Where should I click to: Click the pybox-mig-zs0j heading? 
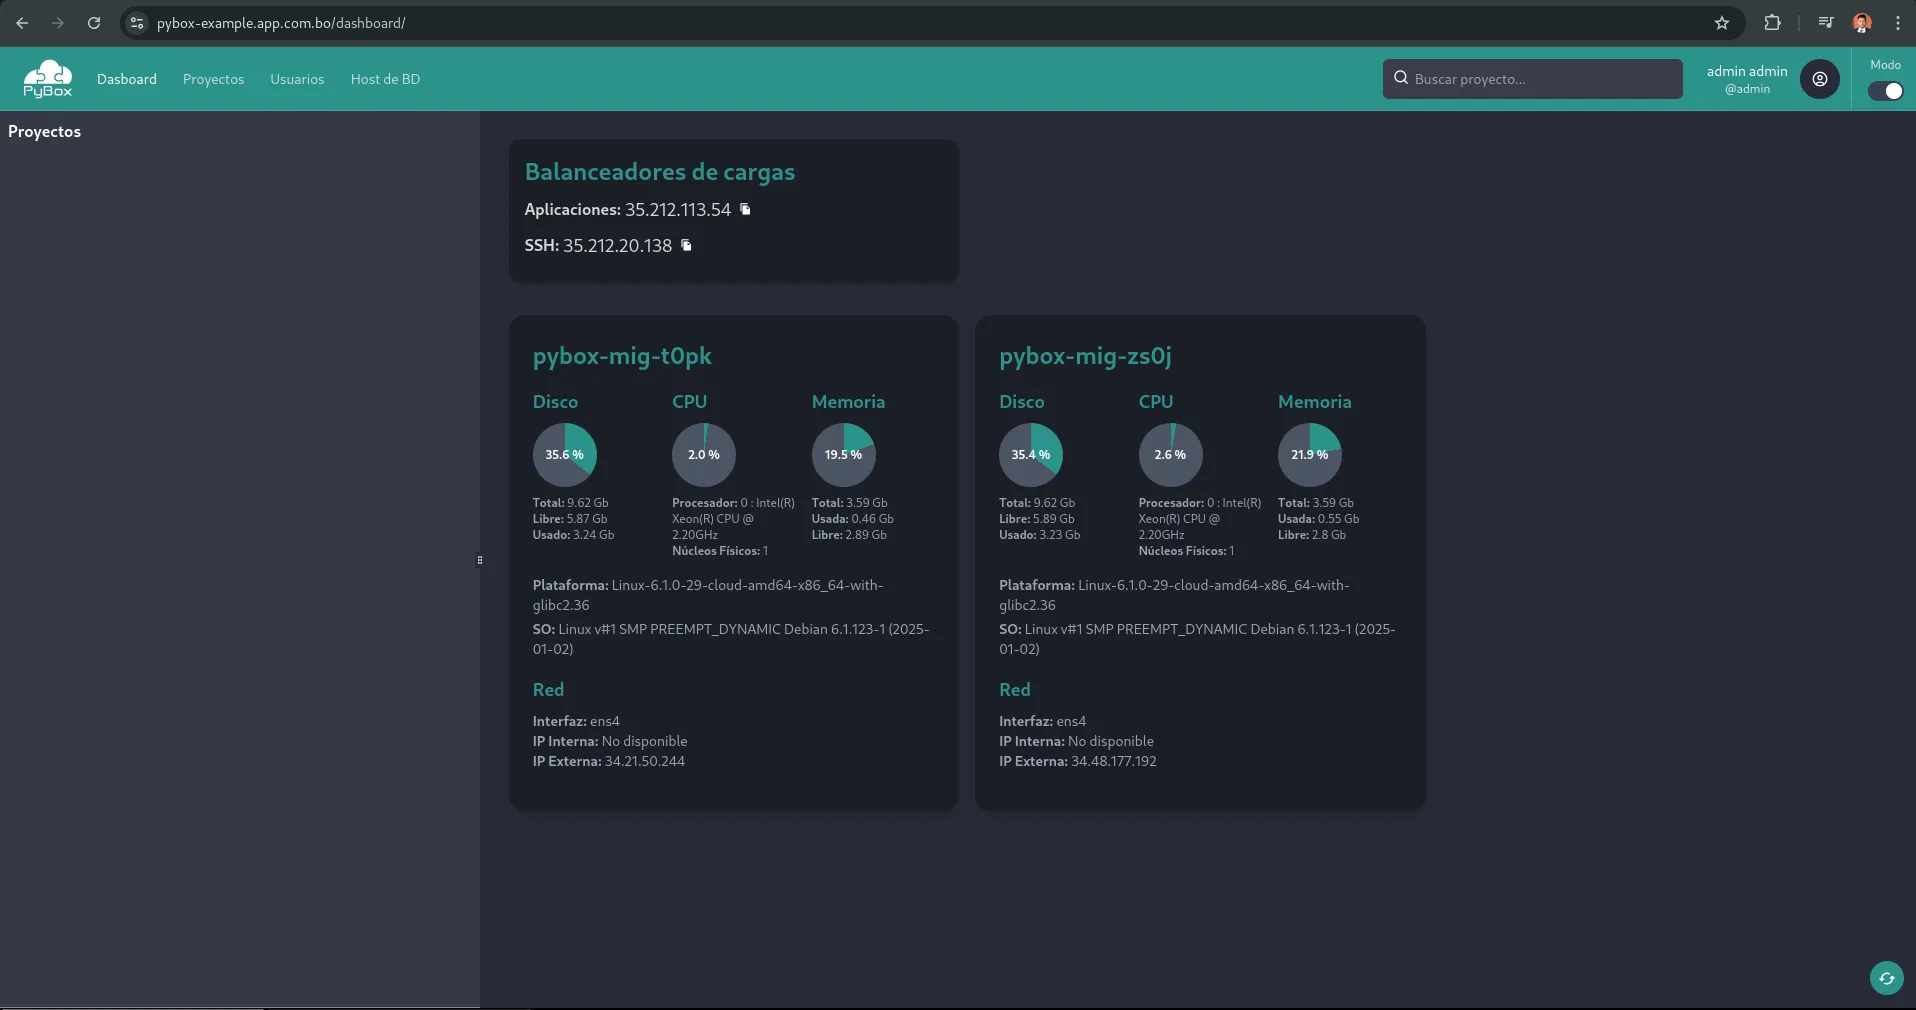[x=1085, y=356]
